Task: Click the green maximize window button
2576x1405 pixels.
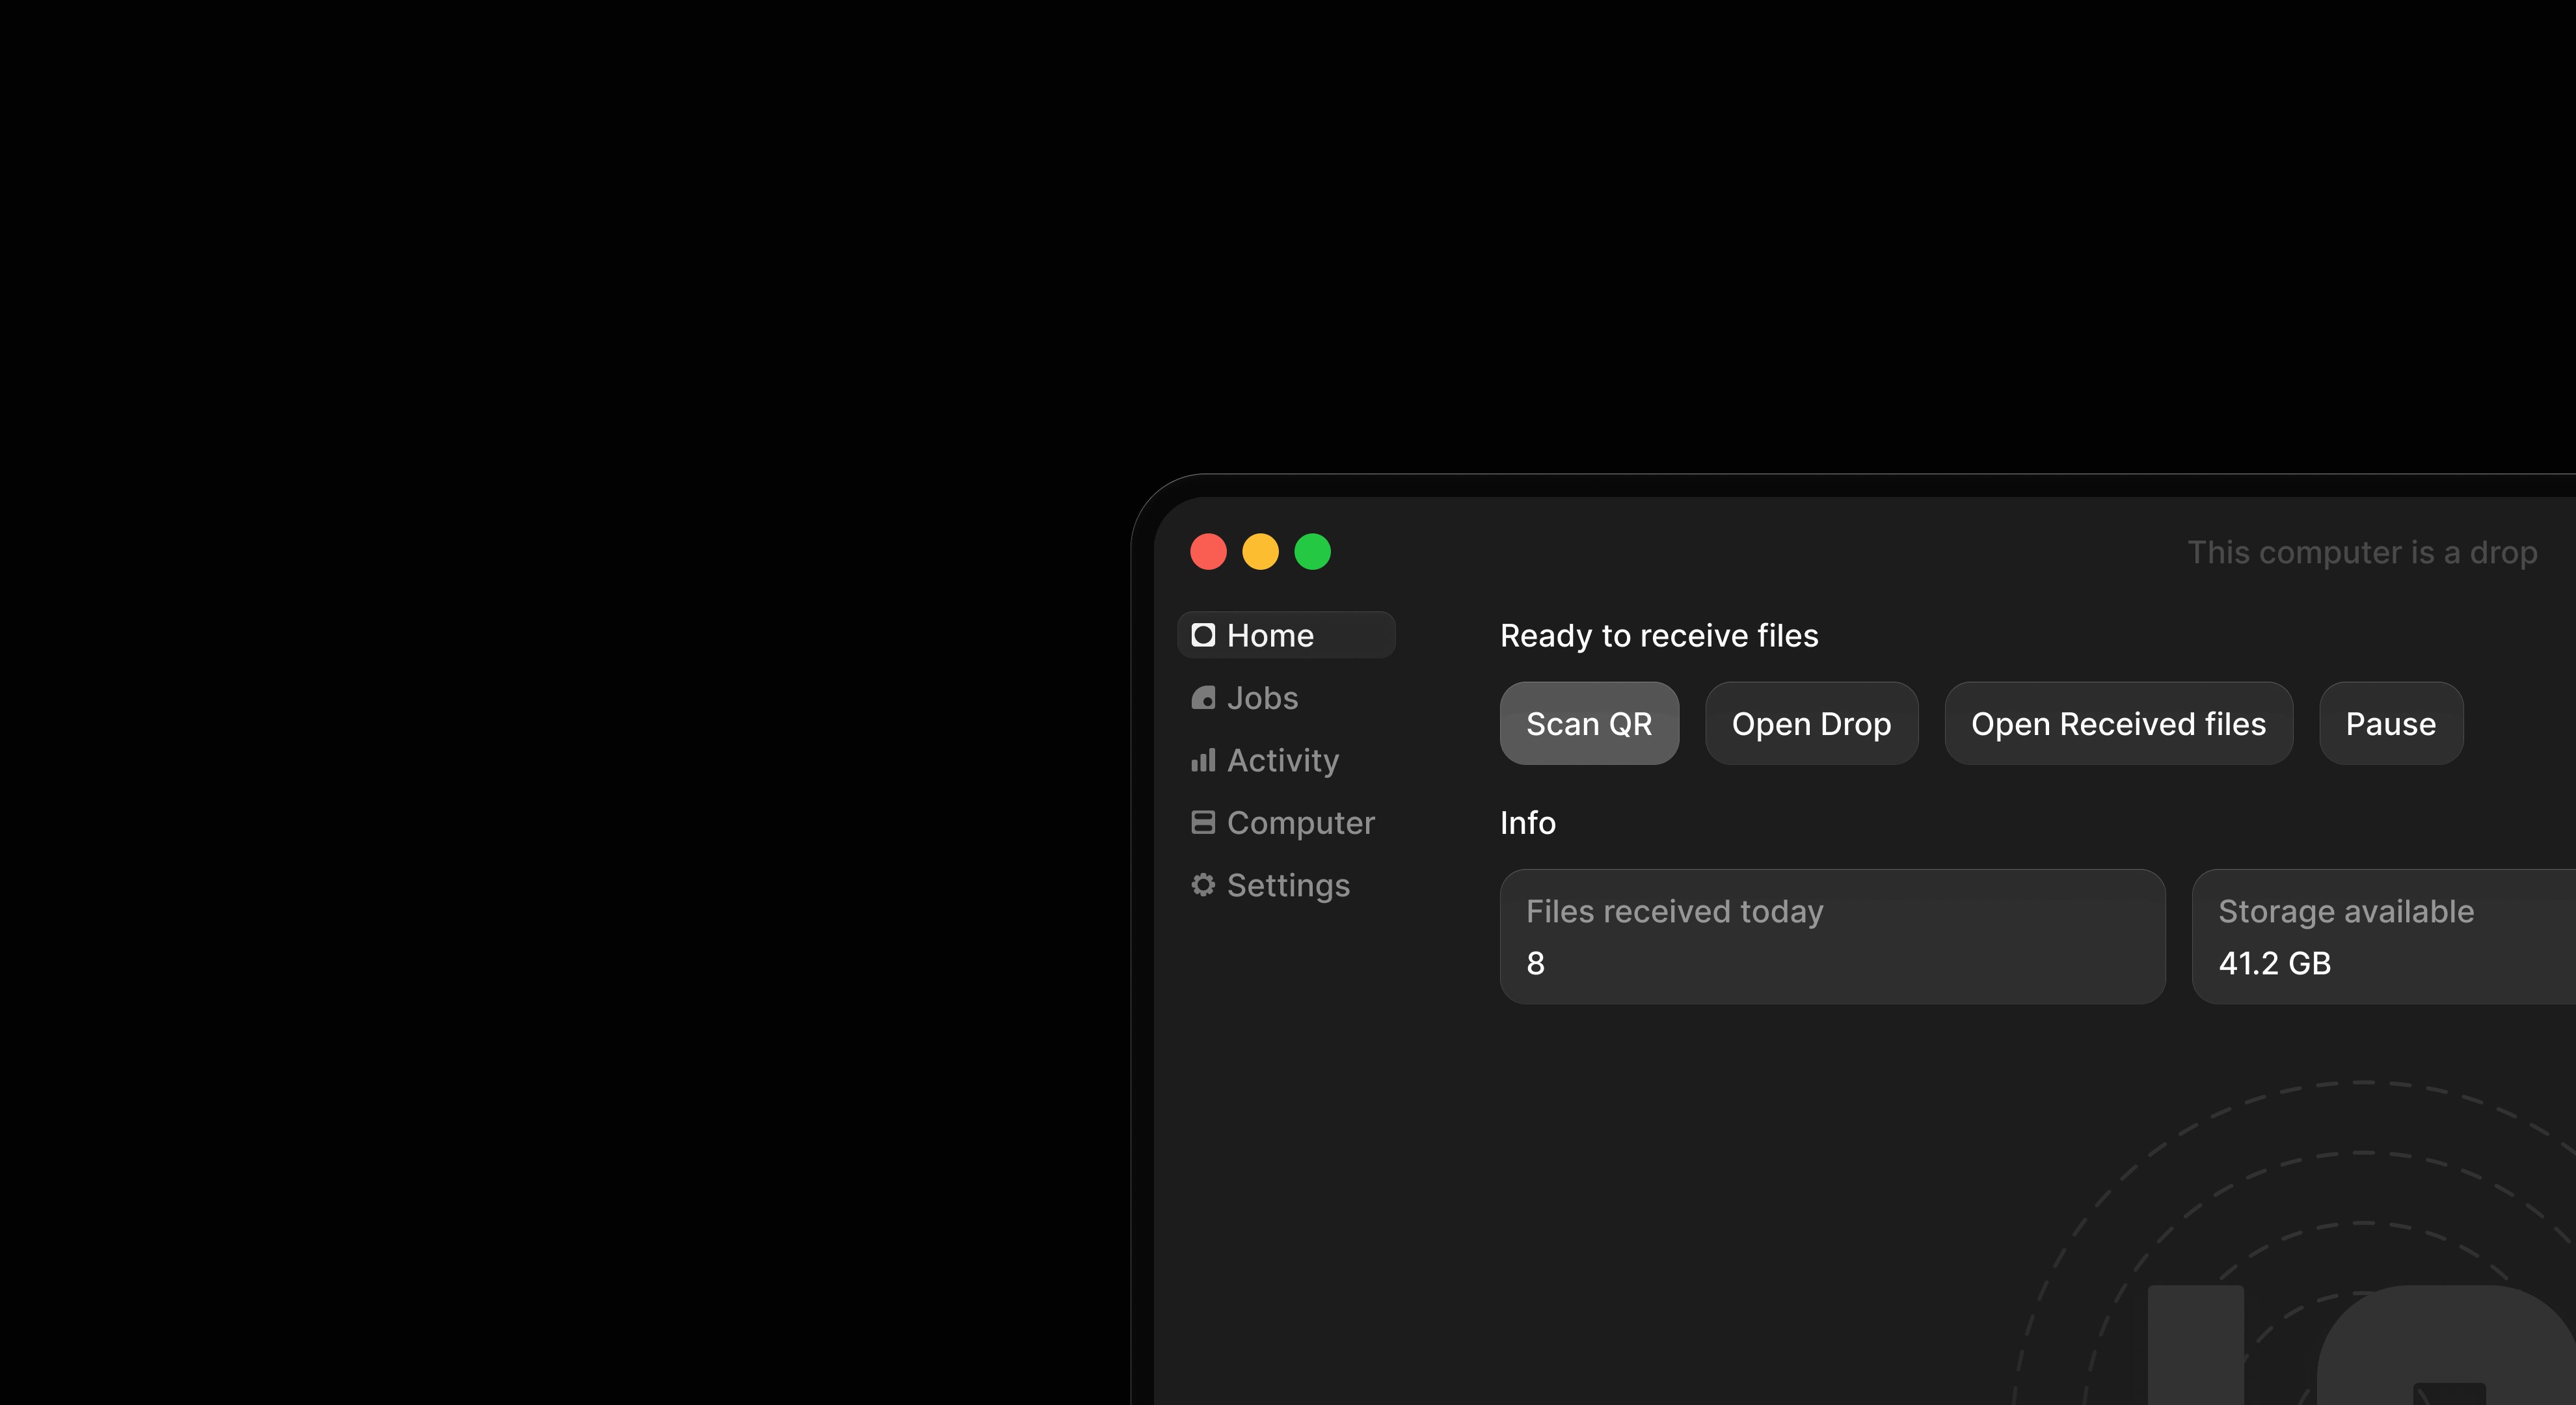Action: click(1312, 552)
